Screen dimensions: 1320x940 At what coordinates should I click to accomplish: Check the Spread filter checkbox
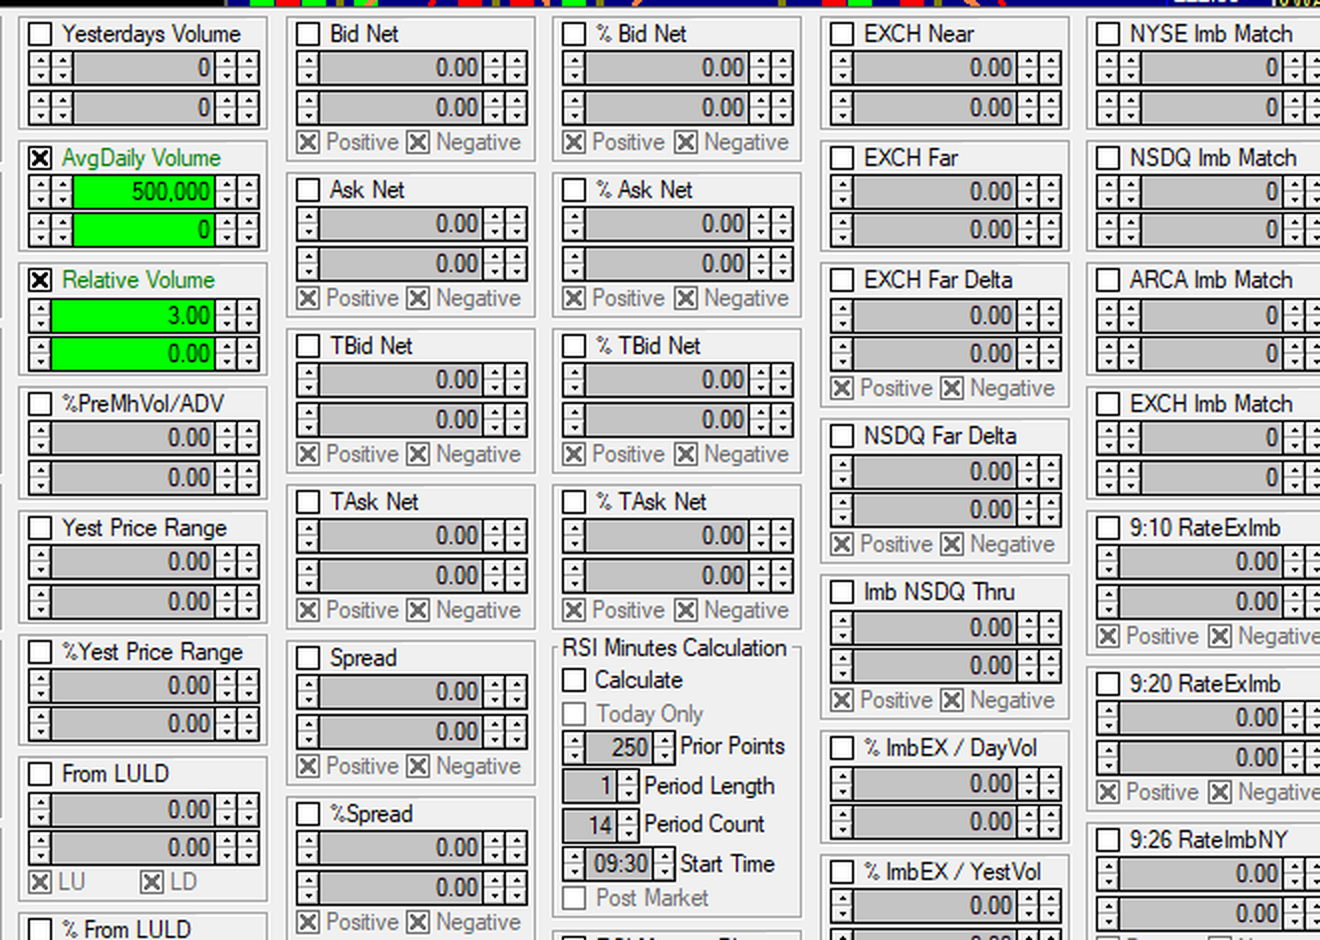308,658
